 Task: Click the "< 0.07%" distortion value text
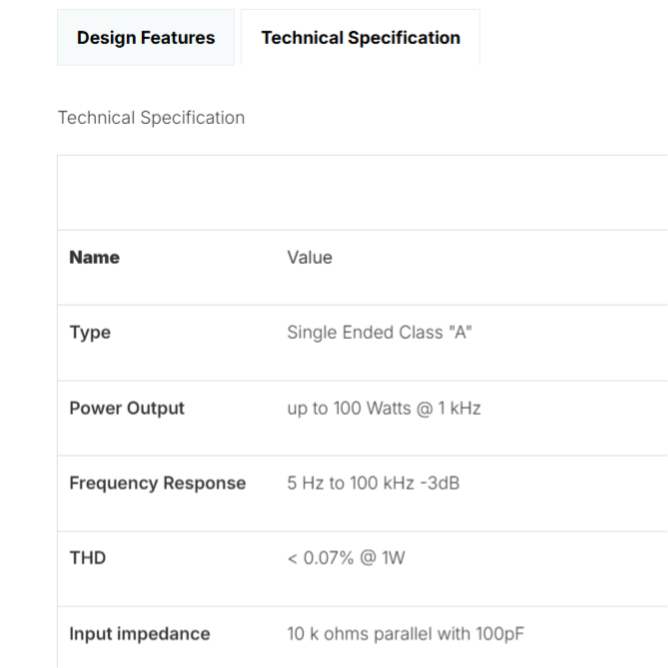click(x=321, y=558)
